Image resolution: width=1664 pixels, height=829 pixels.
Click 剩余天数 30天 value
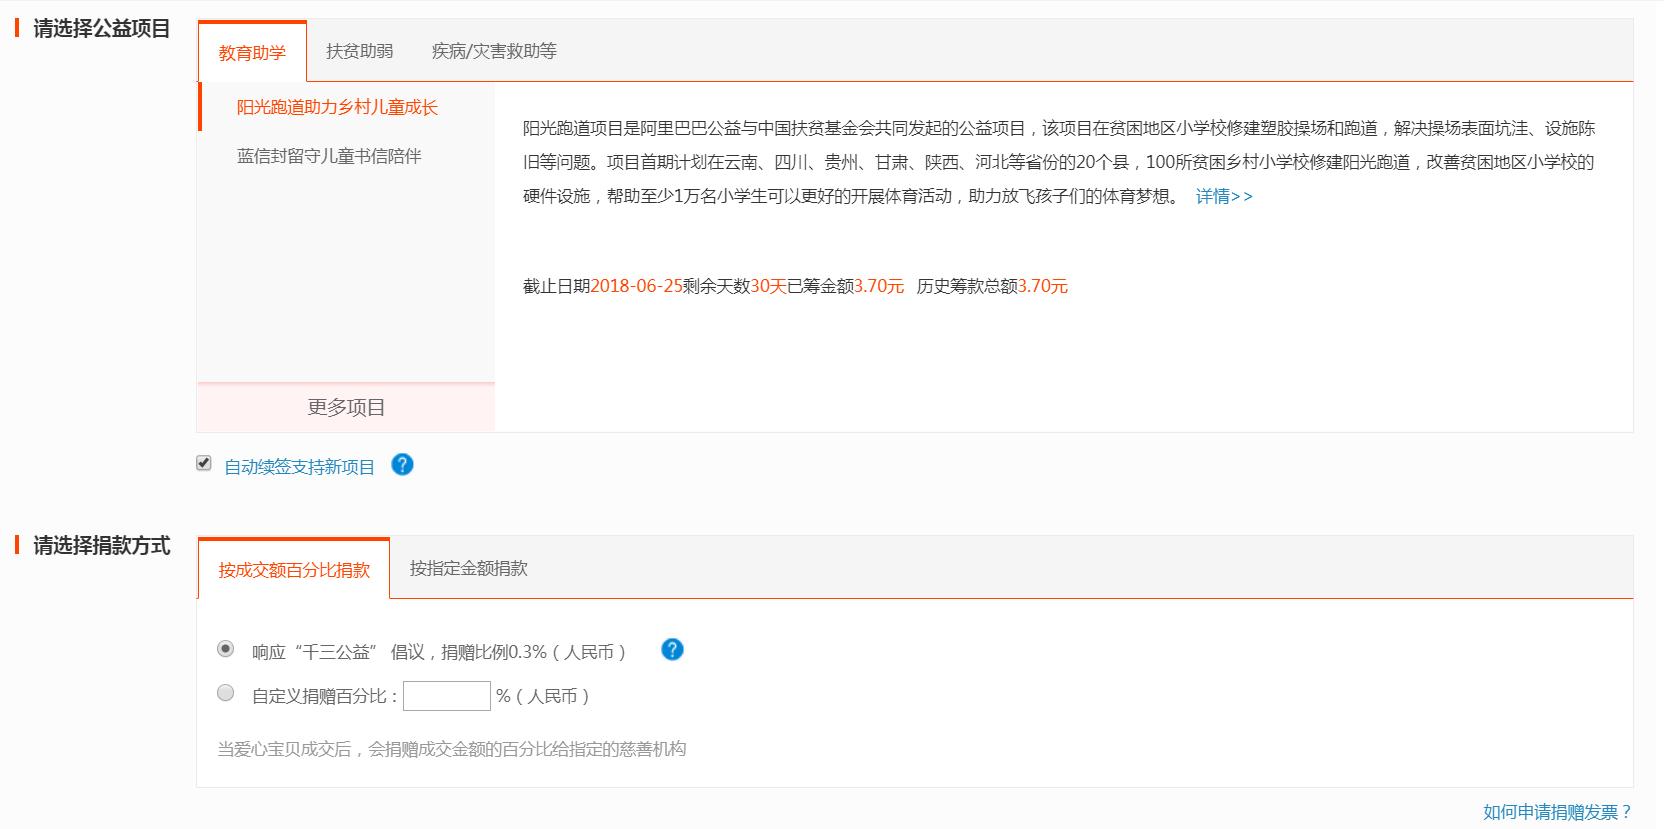[x=768, y=286]
